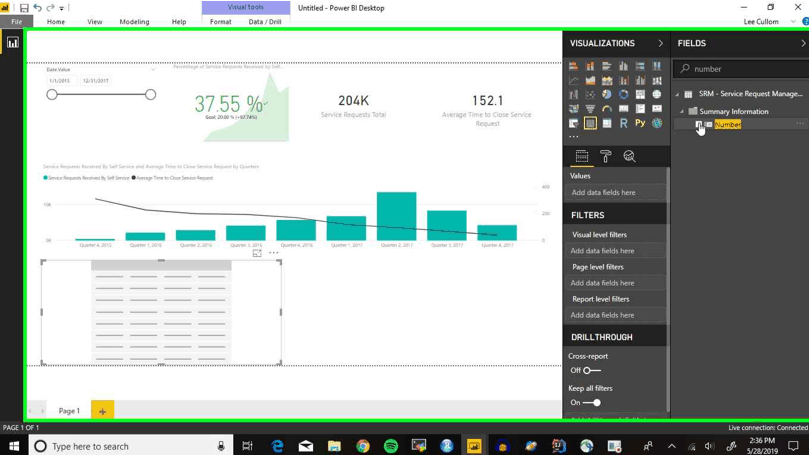Select the line and clustered column visual
The height and width of the screenshot is (455, 809).
tap(640, 80)
